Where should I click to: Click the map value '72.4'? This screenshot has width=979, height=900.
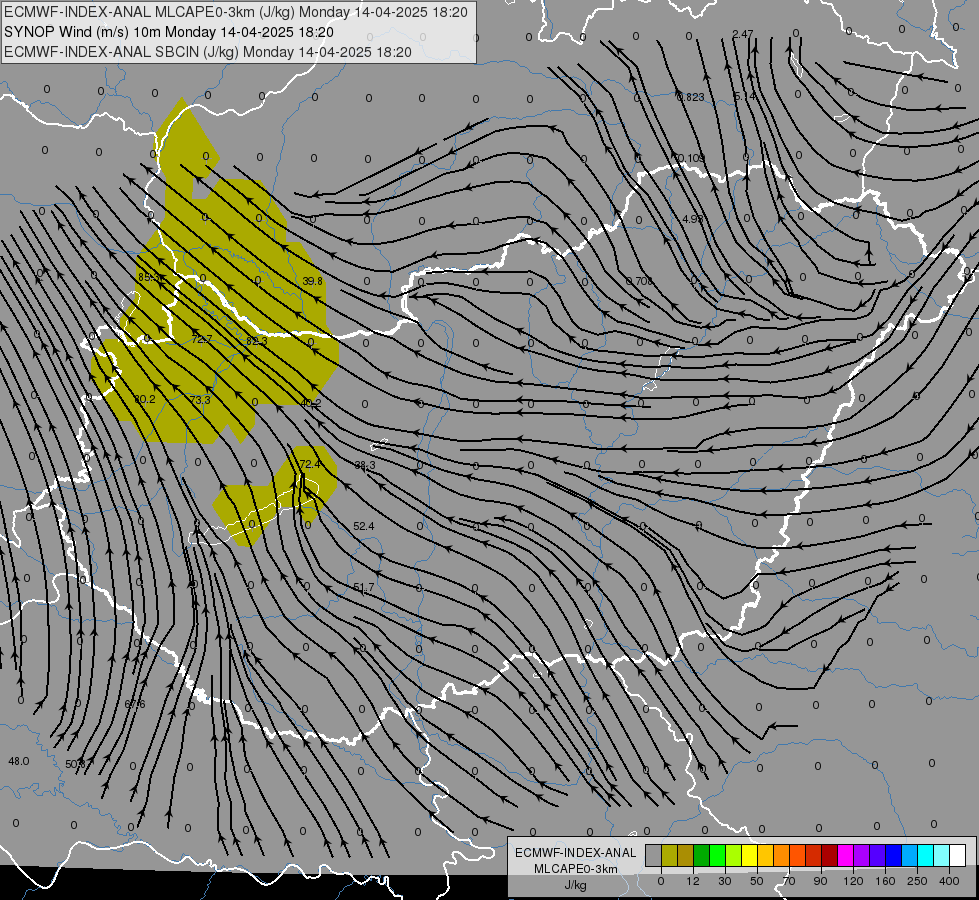pos(310,464)
